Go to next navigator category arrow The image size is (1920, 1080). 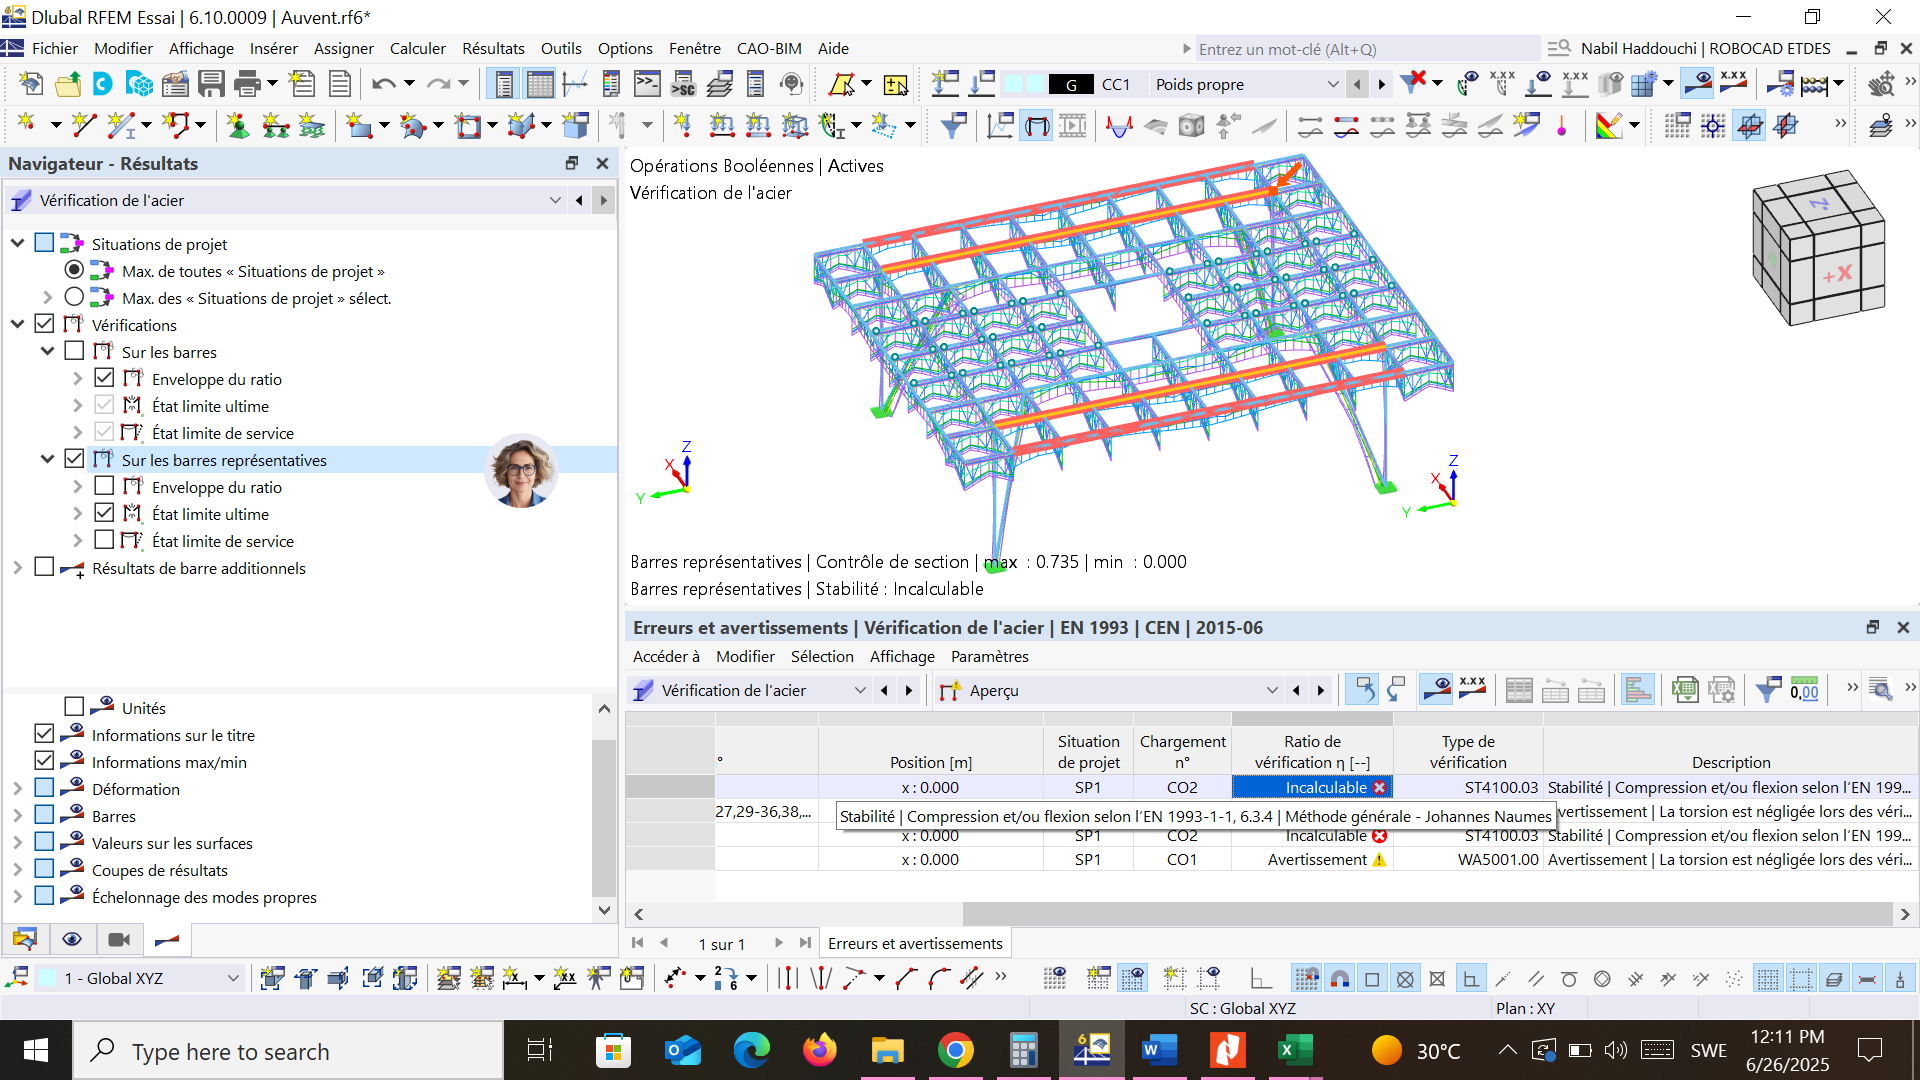coord(603,200)
